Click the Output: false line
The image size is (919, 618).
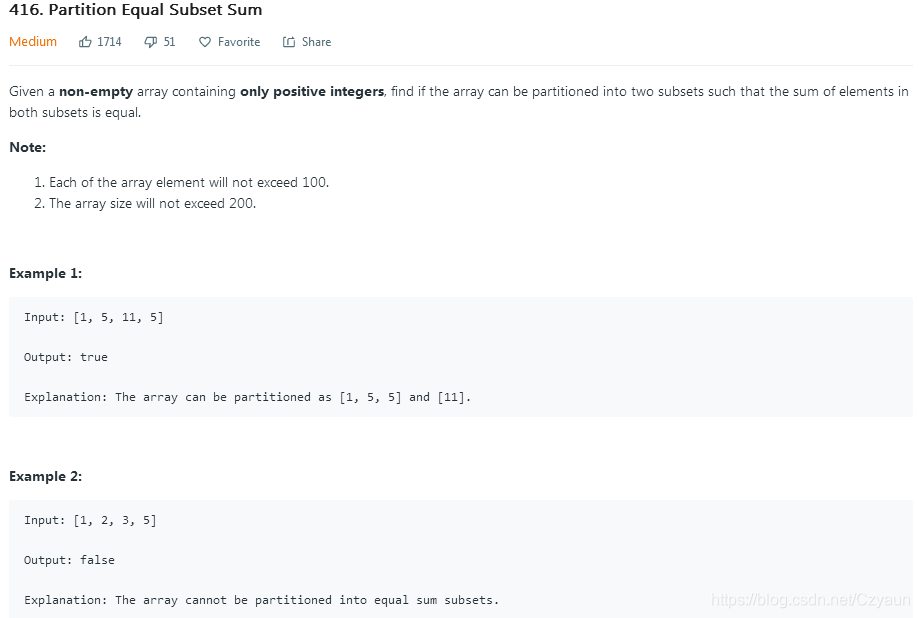[69, 560]
